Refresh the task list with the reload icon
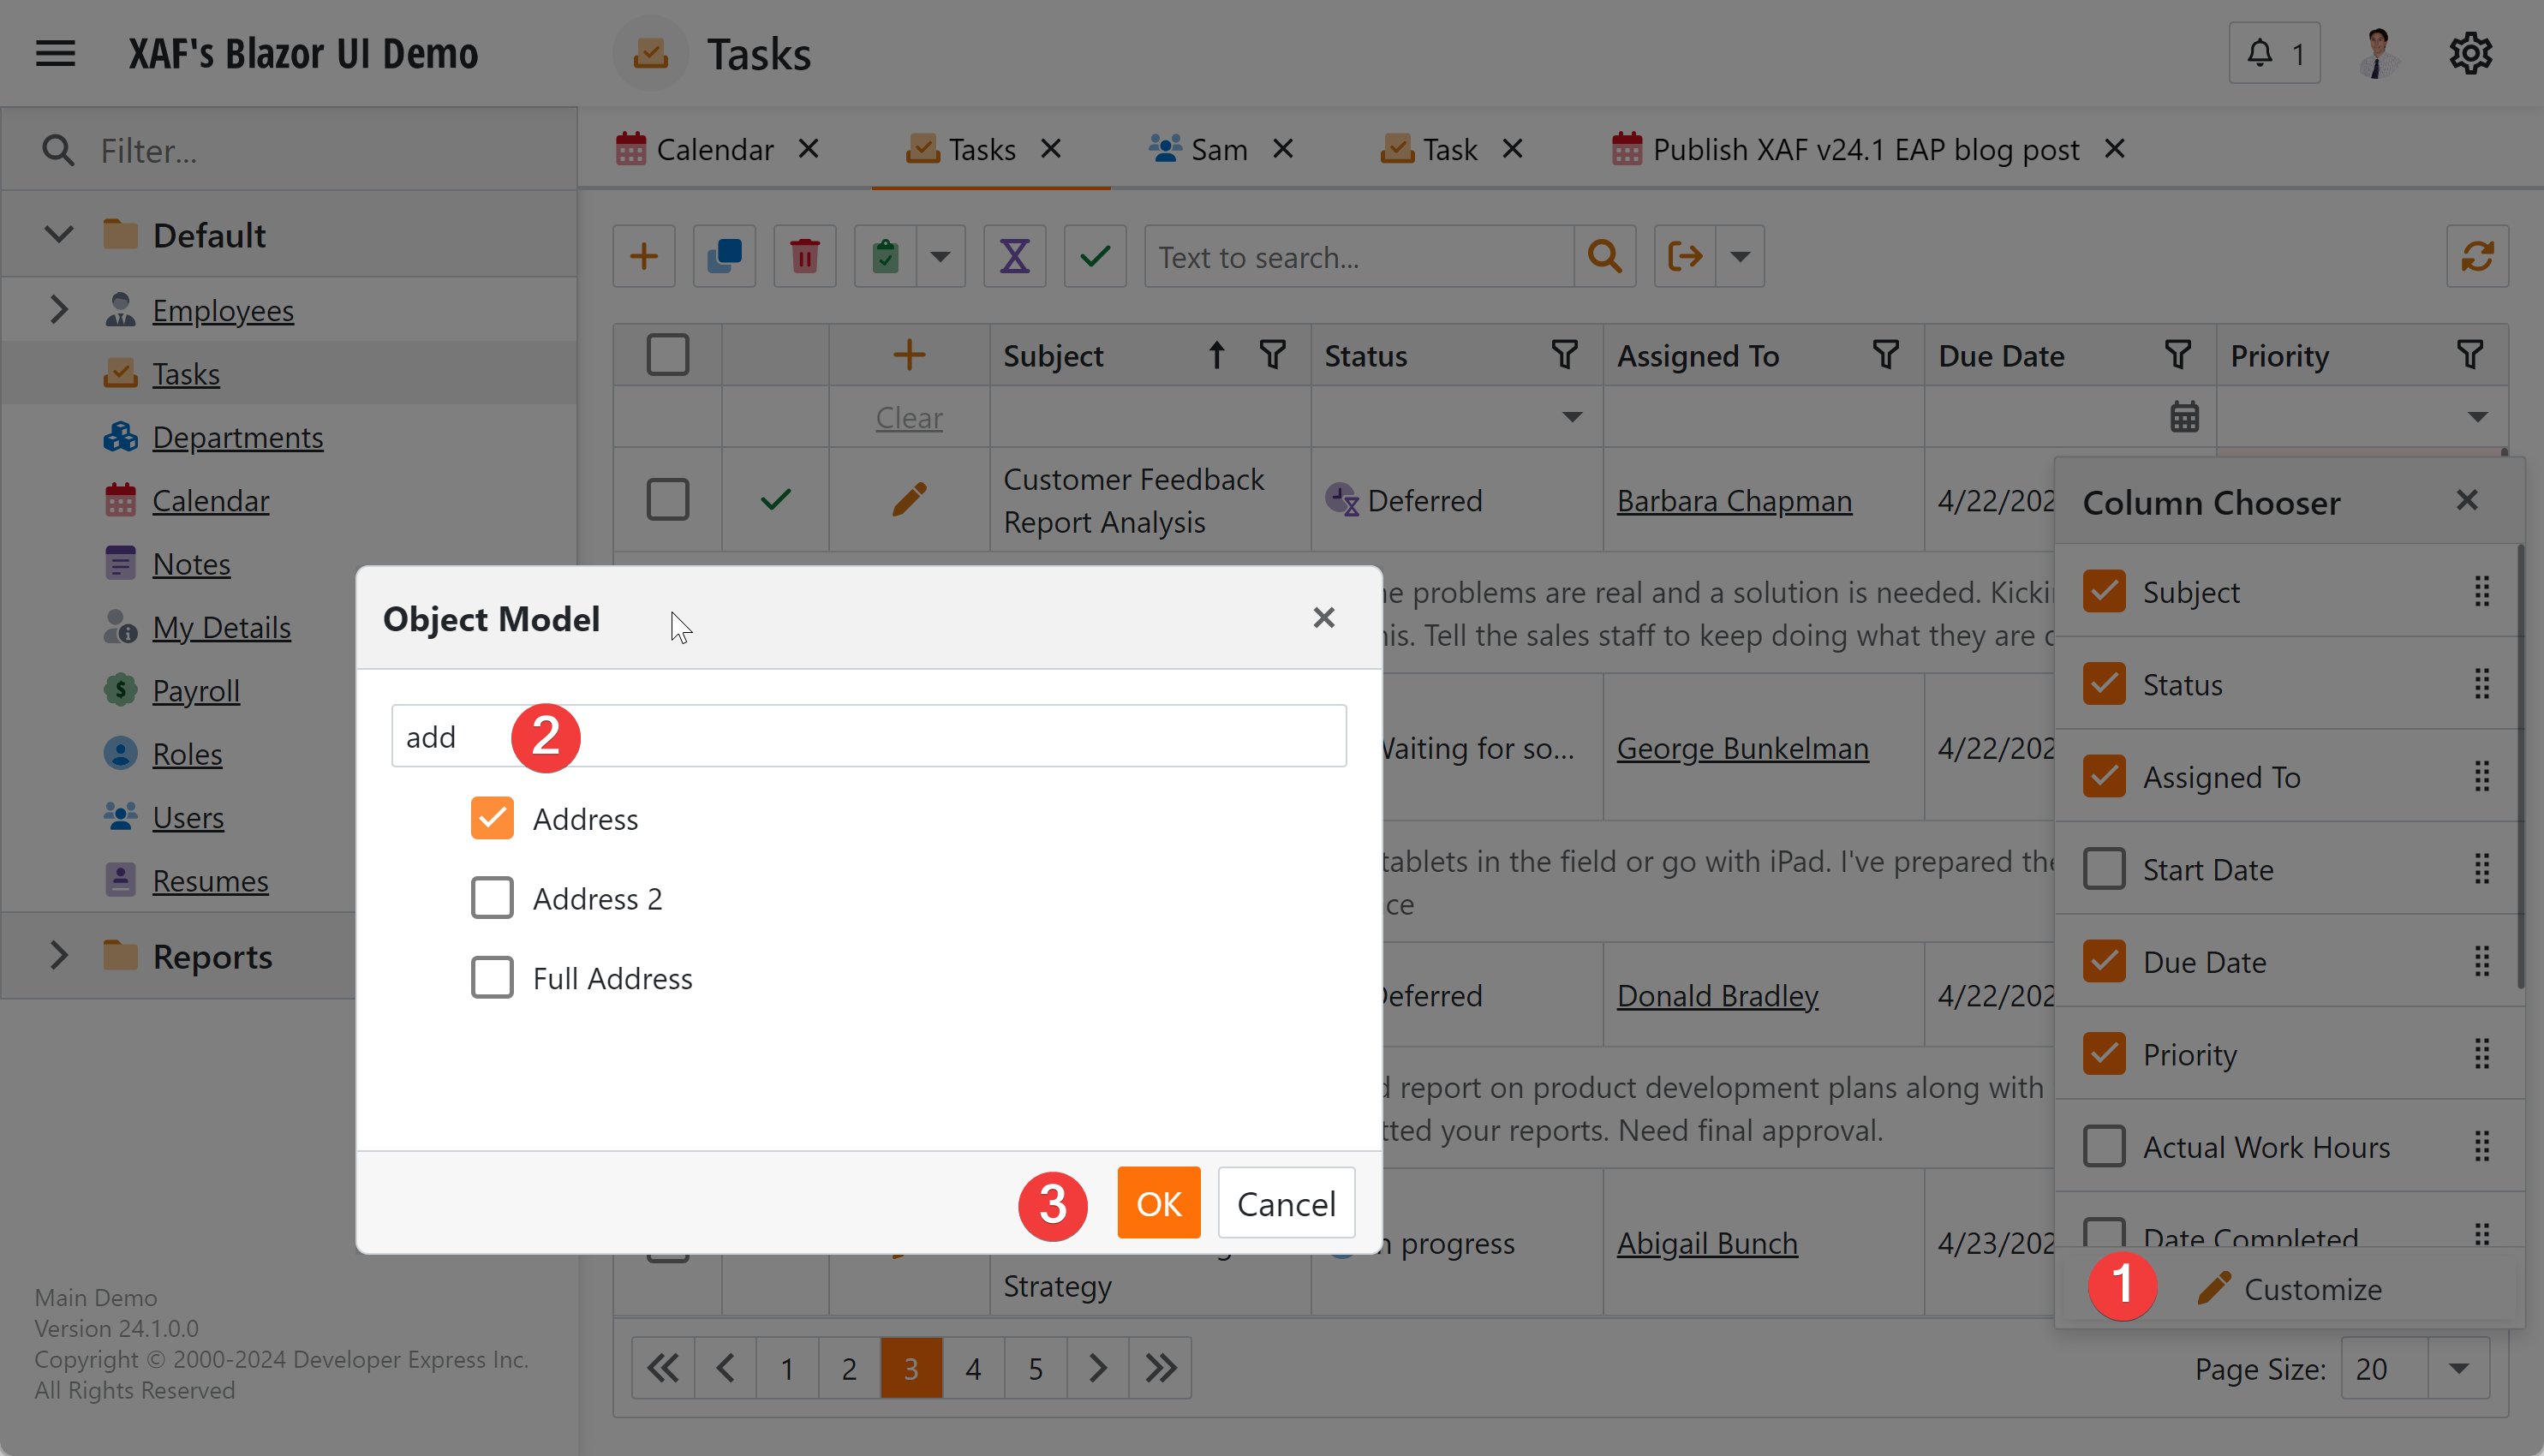The image size is (2544, 1456). click(2476, 257)
